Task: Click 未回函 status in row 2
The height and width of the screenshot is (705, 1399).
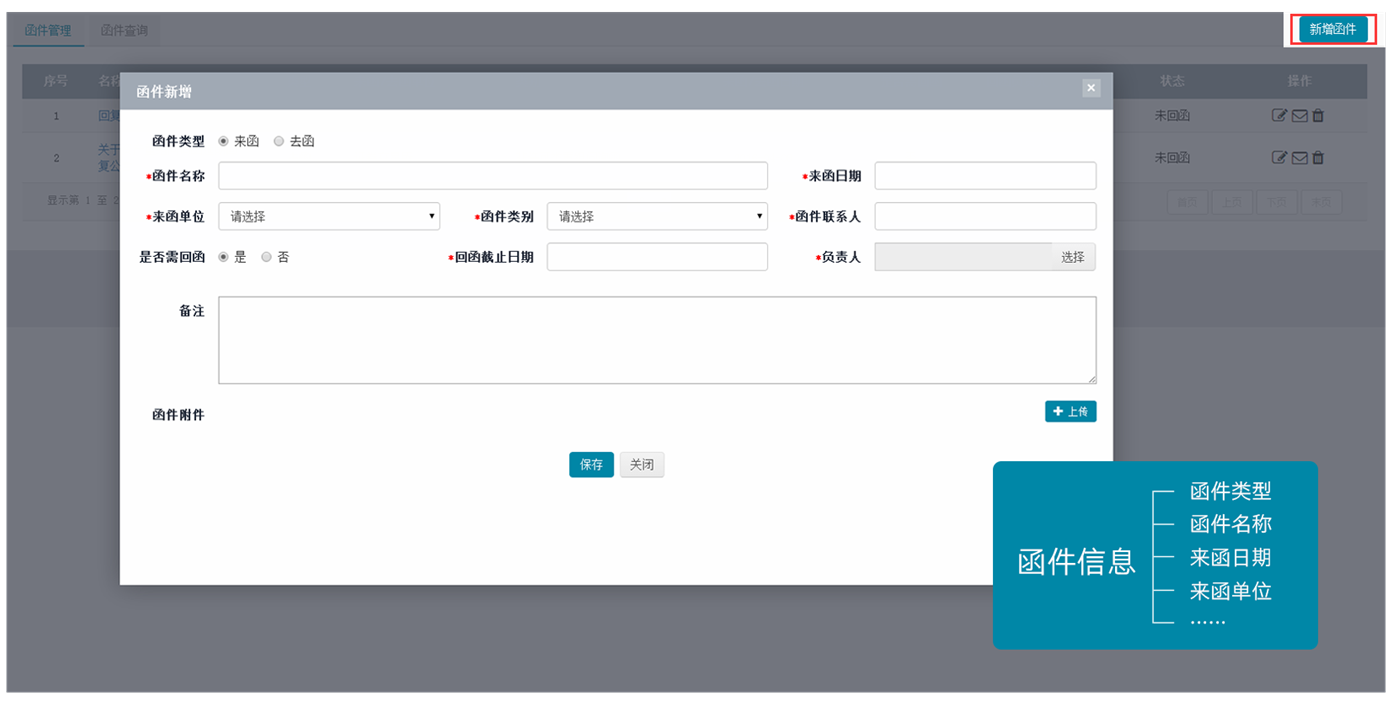Action: pyautogui.click(x=1172, y=158)
